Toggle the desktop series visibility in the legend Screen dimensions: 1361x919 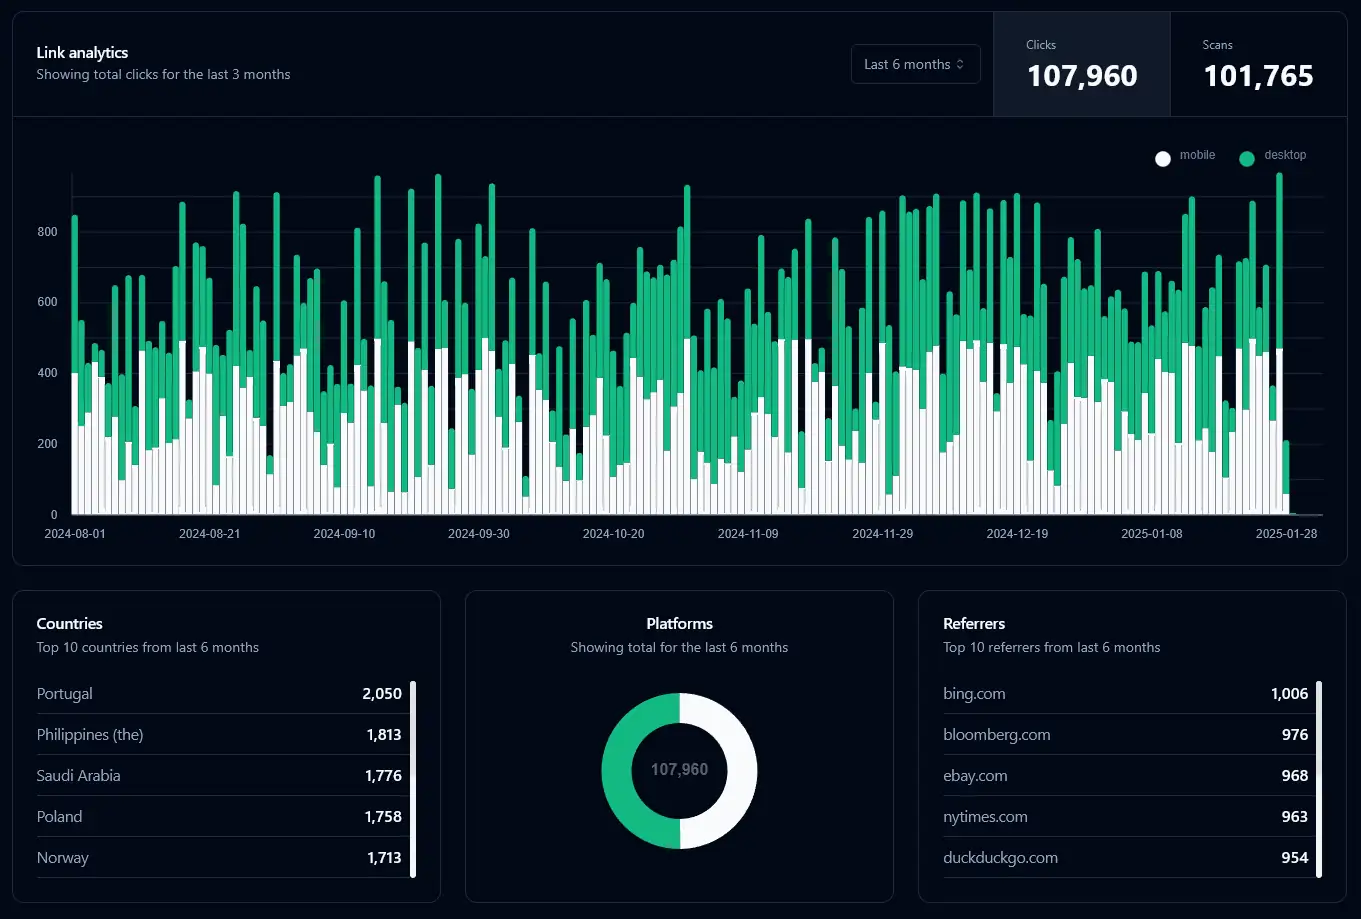1273,156
